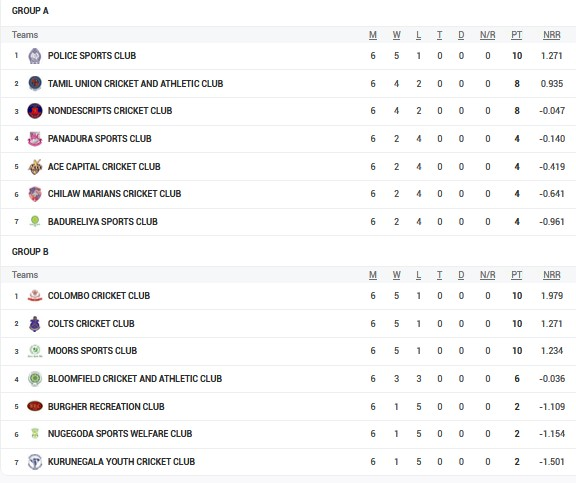576x483 pixels.
Task: Click the Police Sports Club logo
Action: coord(35,56)
